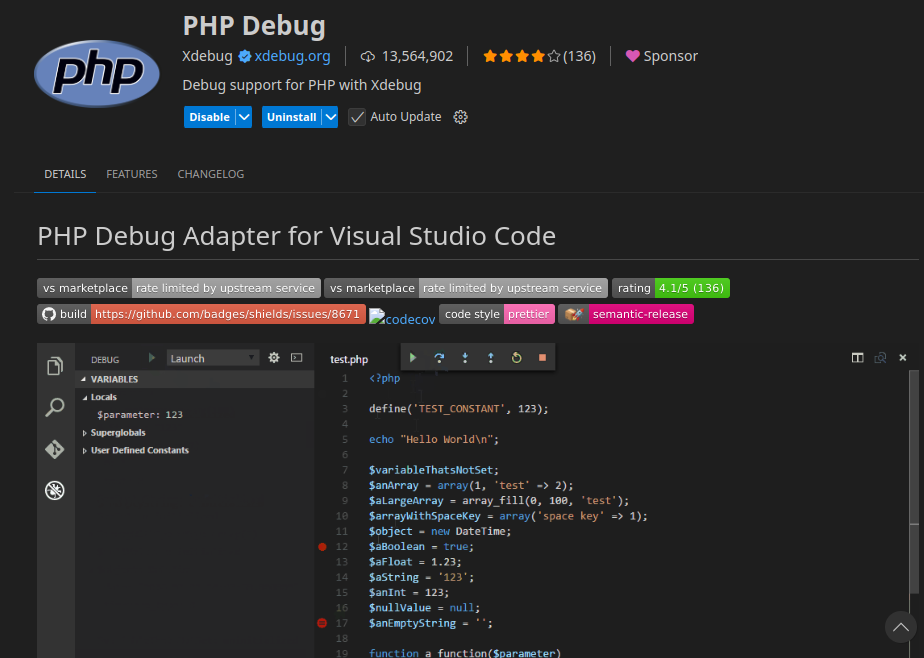
Task: Uninstall the PHP Debug extension
Action: pyautogui.click(x=292, y=117)
